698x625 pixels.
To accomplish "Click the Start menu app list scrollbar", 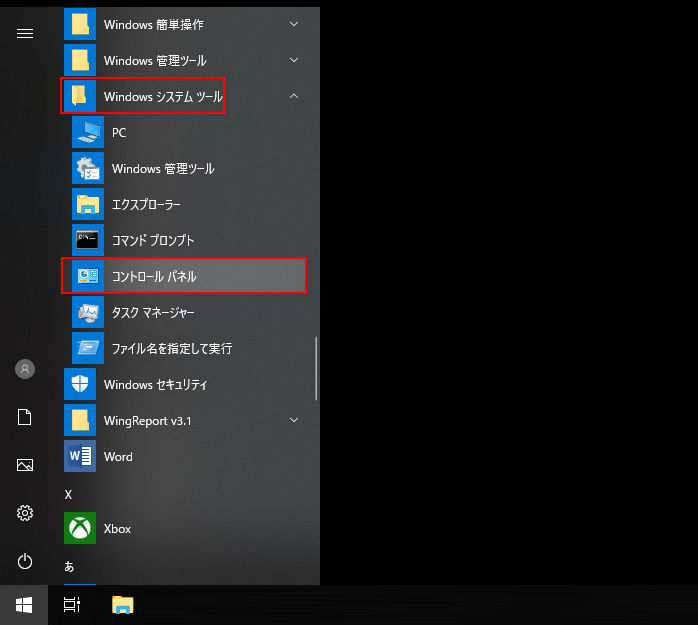I will [x=316, y=368].
